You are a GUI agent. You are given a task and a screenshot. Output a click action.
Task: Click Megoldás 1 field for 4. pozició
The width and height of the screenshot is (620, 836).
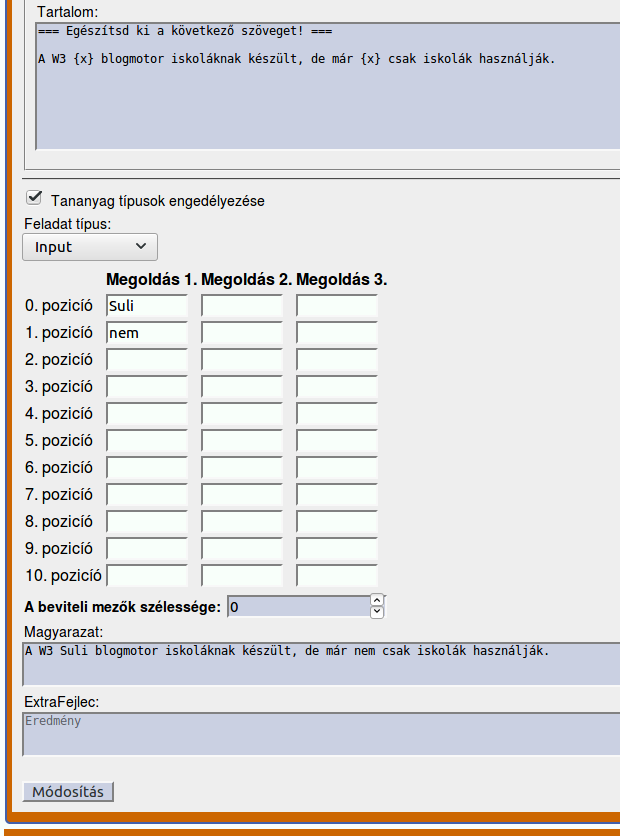coord(147,414)
